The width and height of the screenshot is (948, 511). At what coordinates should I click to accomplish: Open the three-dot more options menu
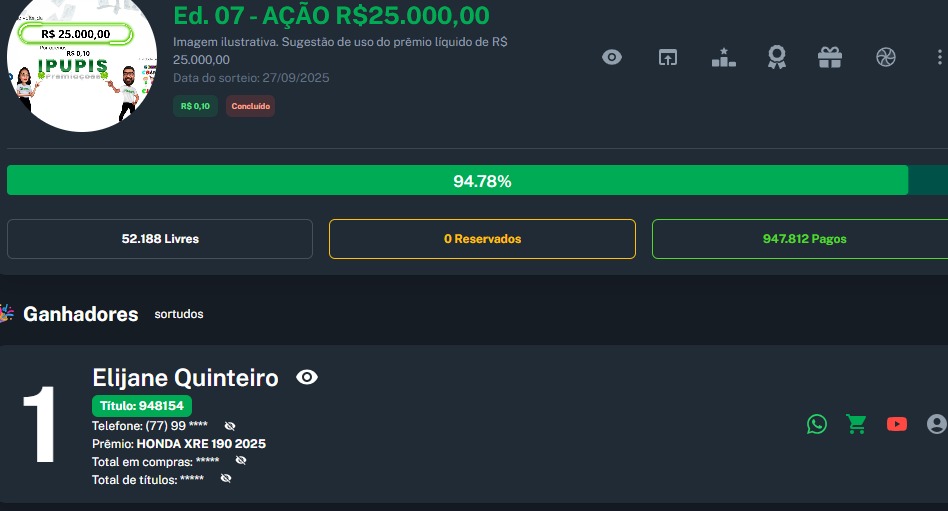938,57
